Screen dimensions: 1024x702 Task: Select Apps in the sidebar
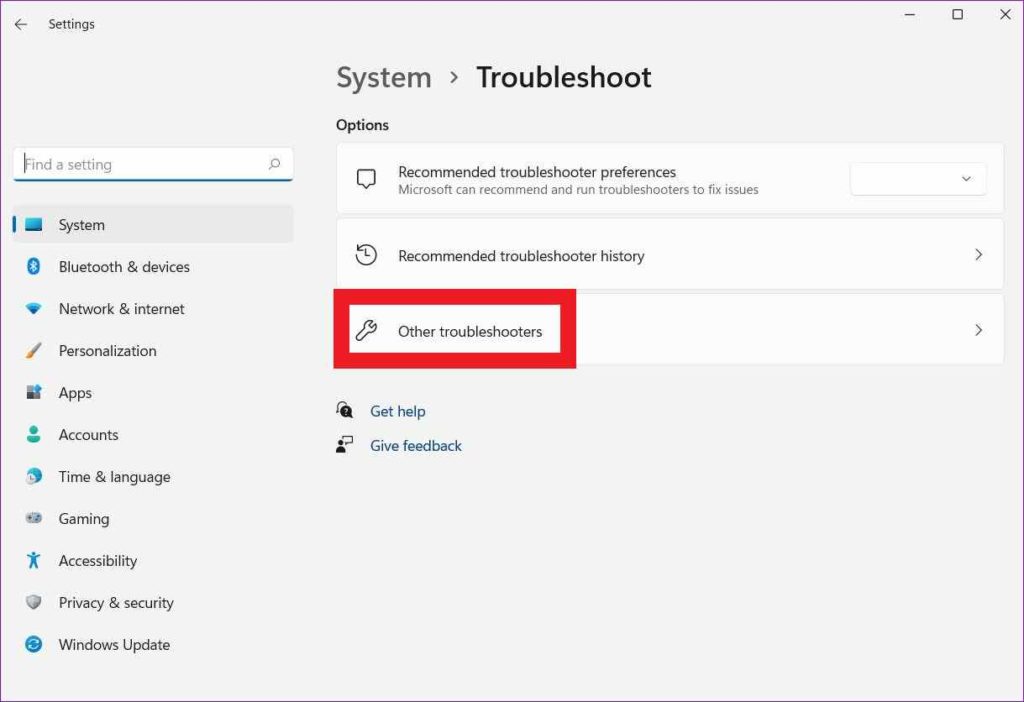point(153,392)
